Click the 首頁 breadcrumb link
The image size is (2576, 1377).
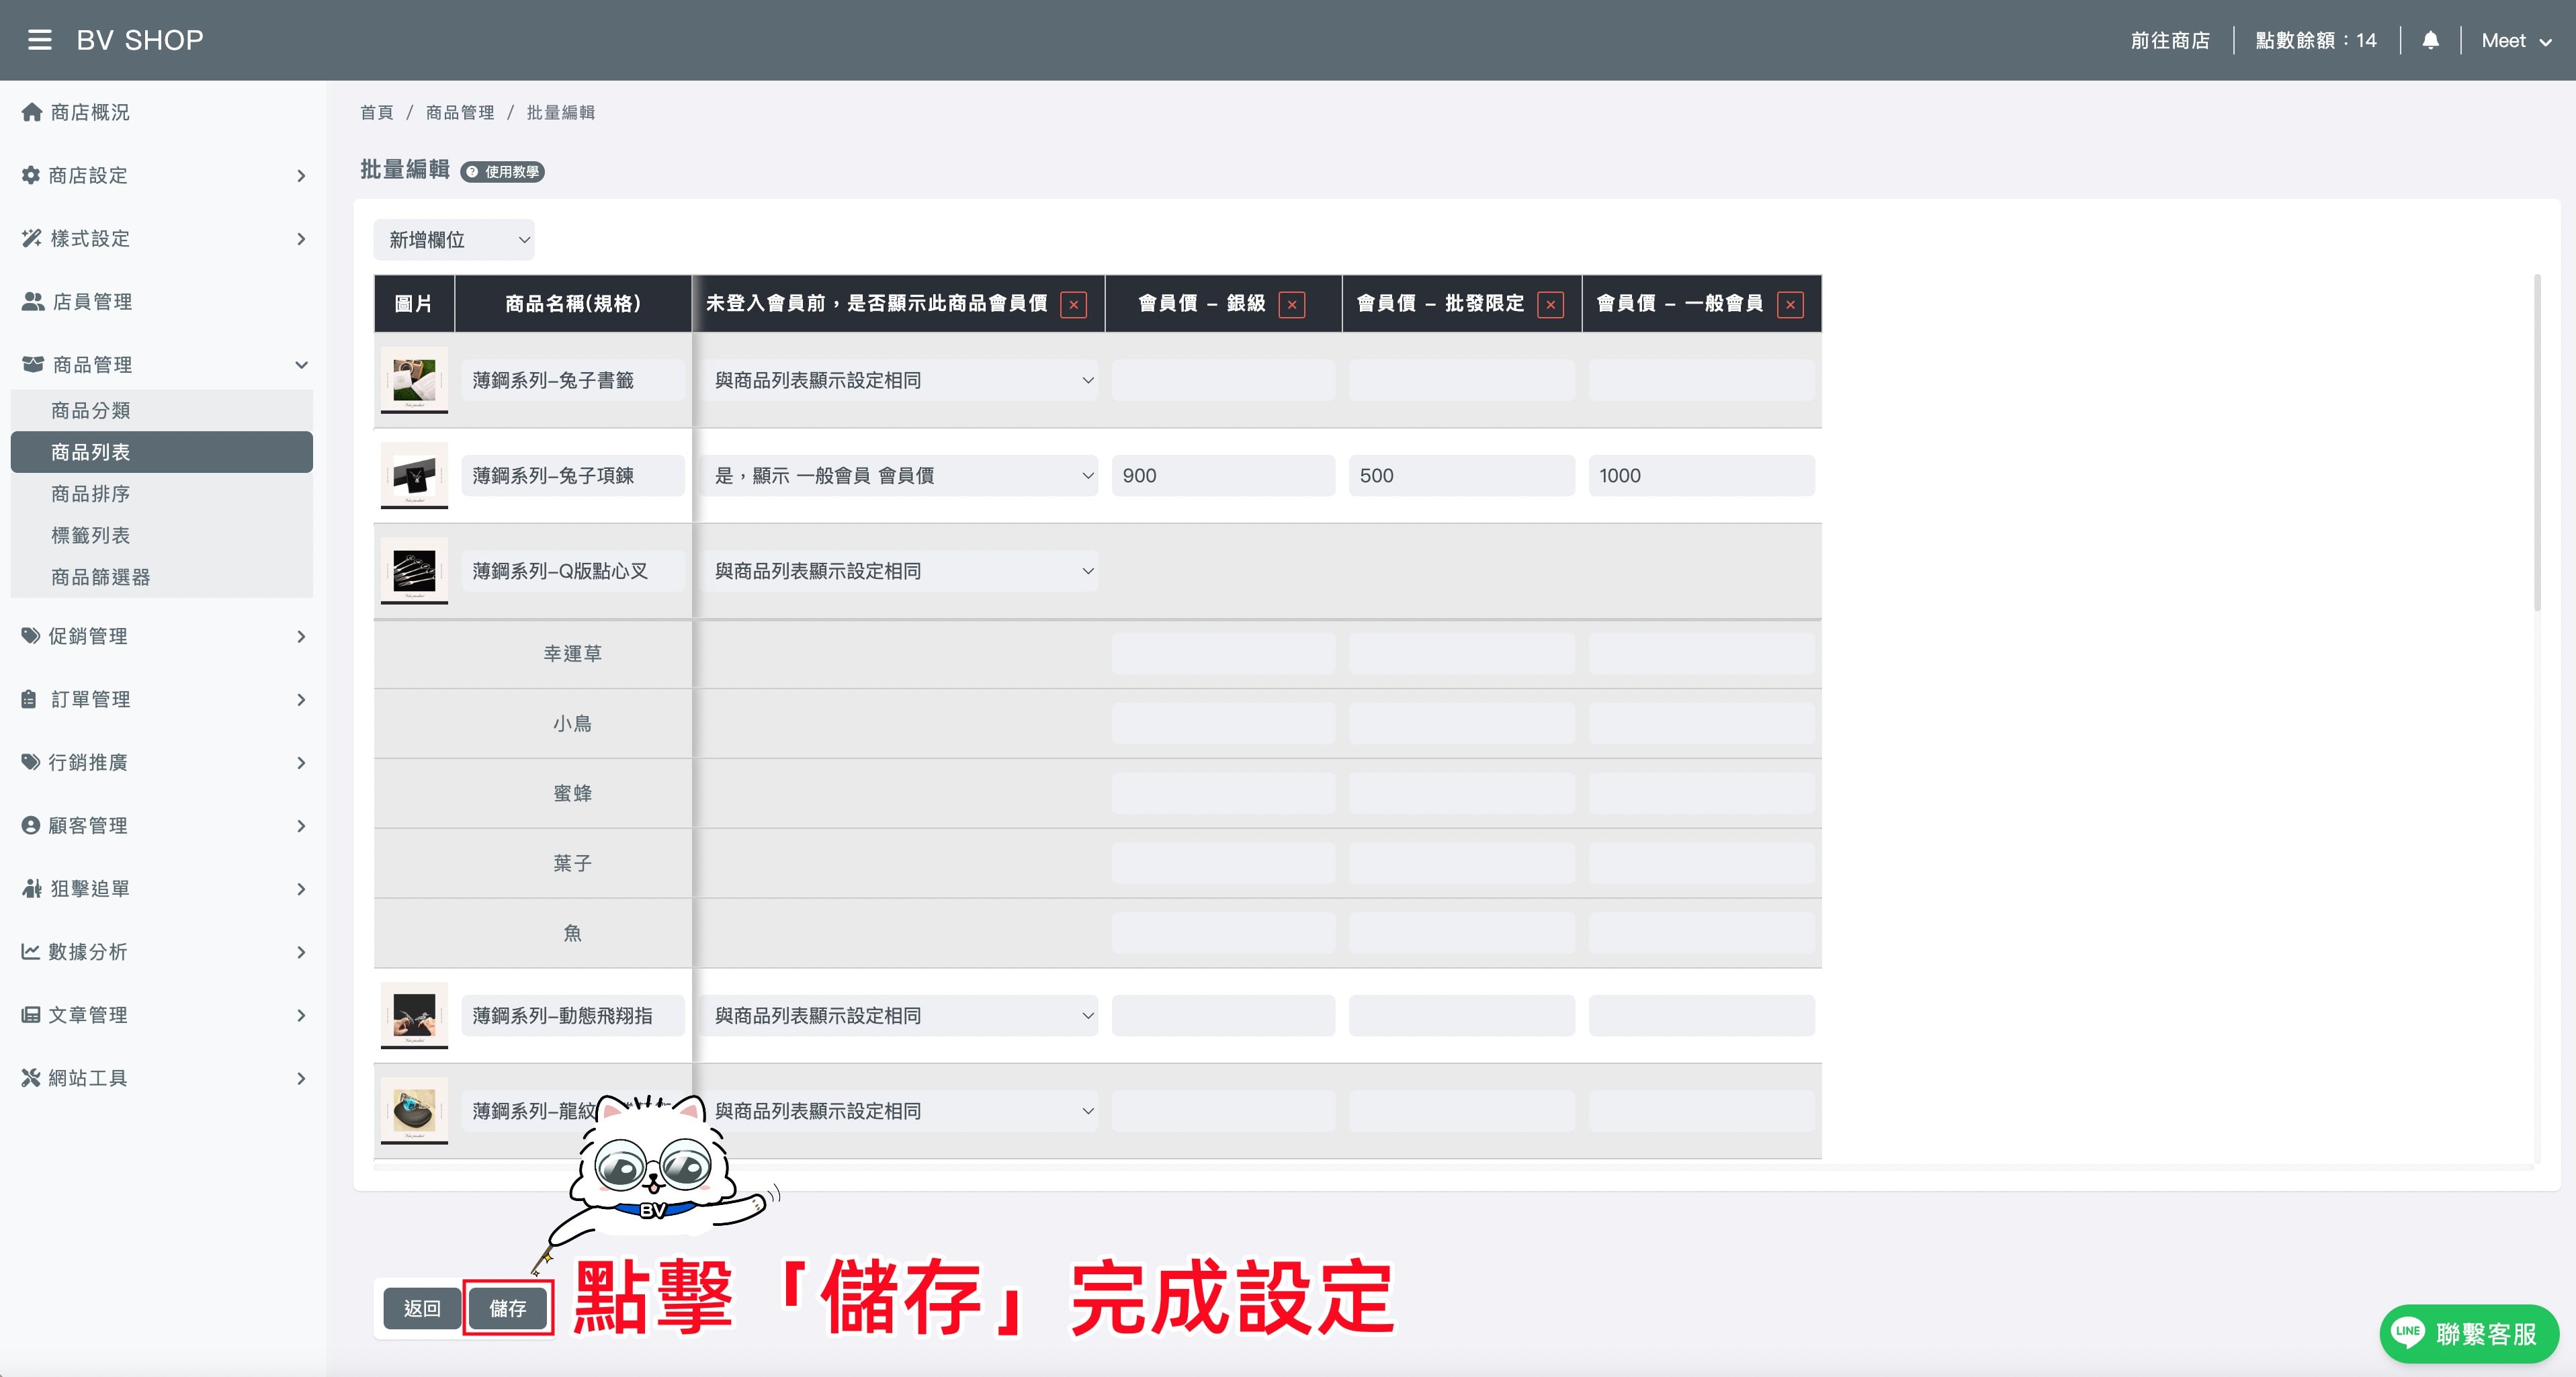tap(377, 112)
